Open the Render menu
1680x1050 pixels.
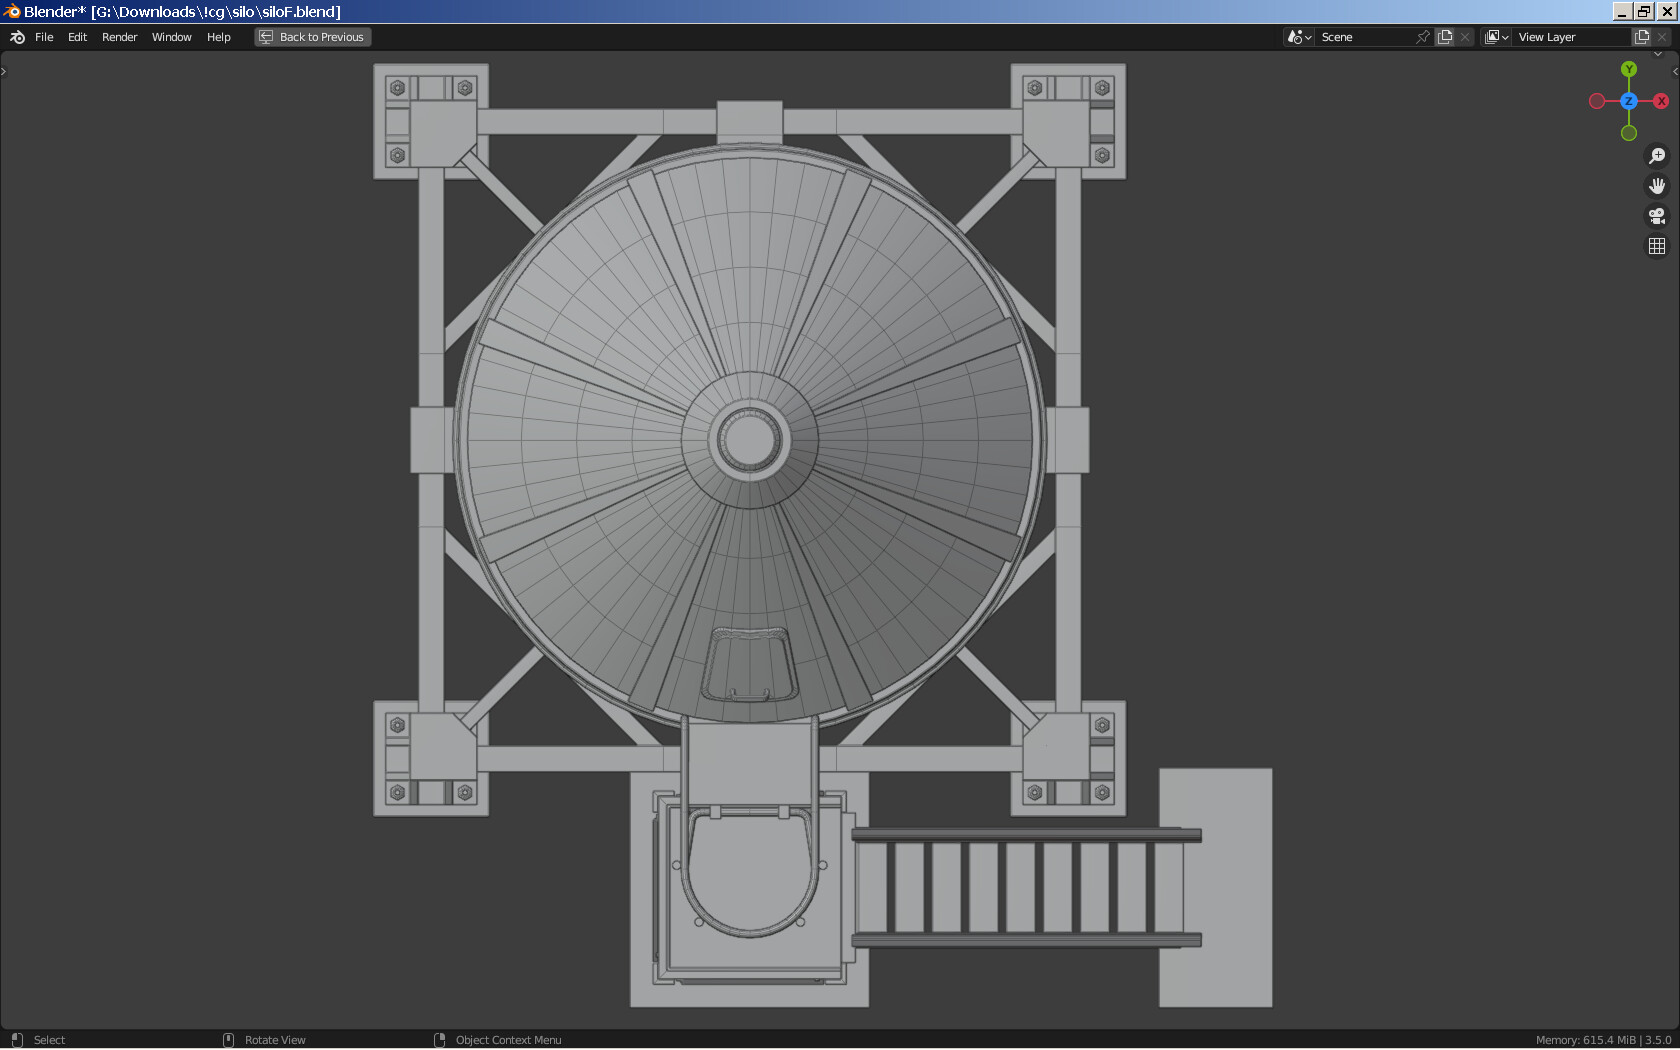(x=119, y=37)
